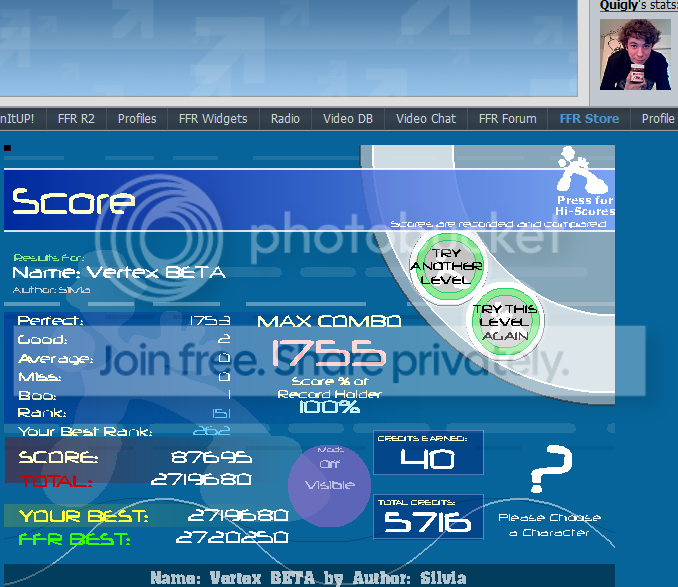Click the Please Choose a Character text
Image resolution: width=678 pixels, height=587 pixels.
pos(549,525)
